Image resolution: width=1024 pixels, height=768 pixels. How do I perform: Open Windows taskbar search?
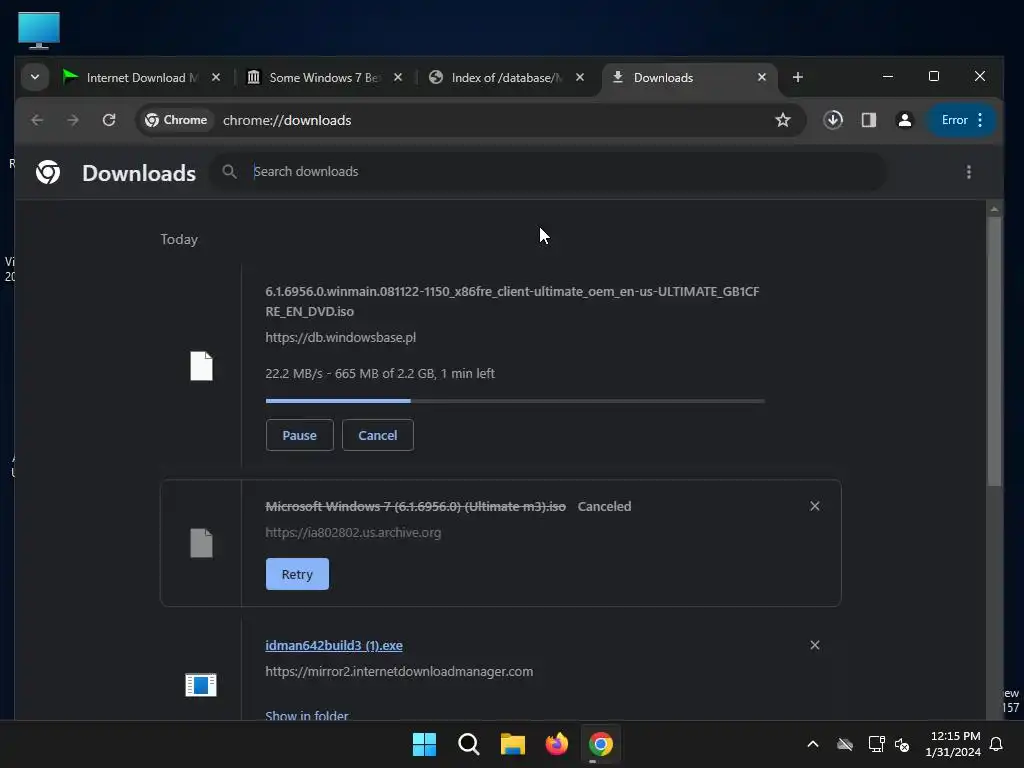(469, 744)
